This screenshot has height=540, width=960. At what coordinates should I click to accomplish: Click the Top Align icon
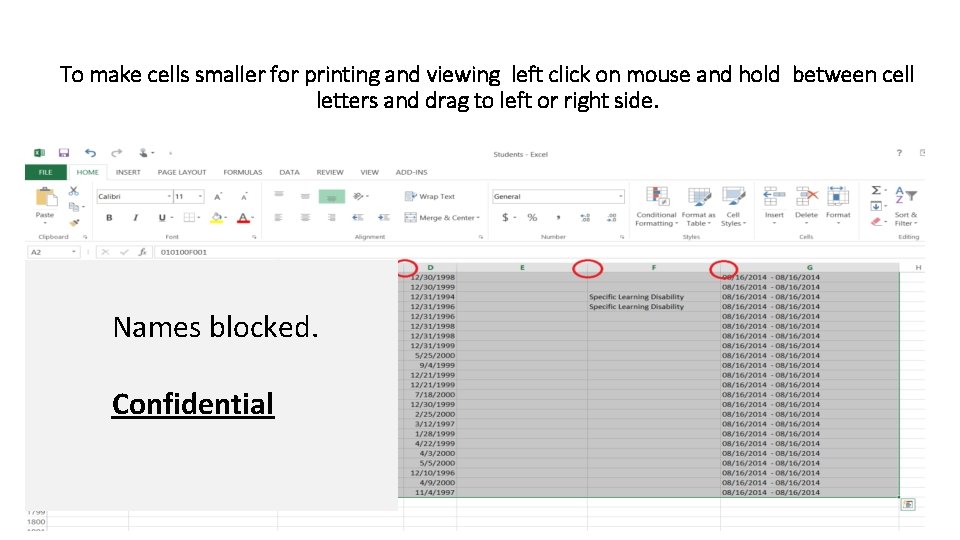tap(279, 196)
